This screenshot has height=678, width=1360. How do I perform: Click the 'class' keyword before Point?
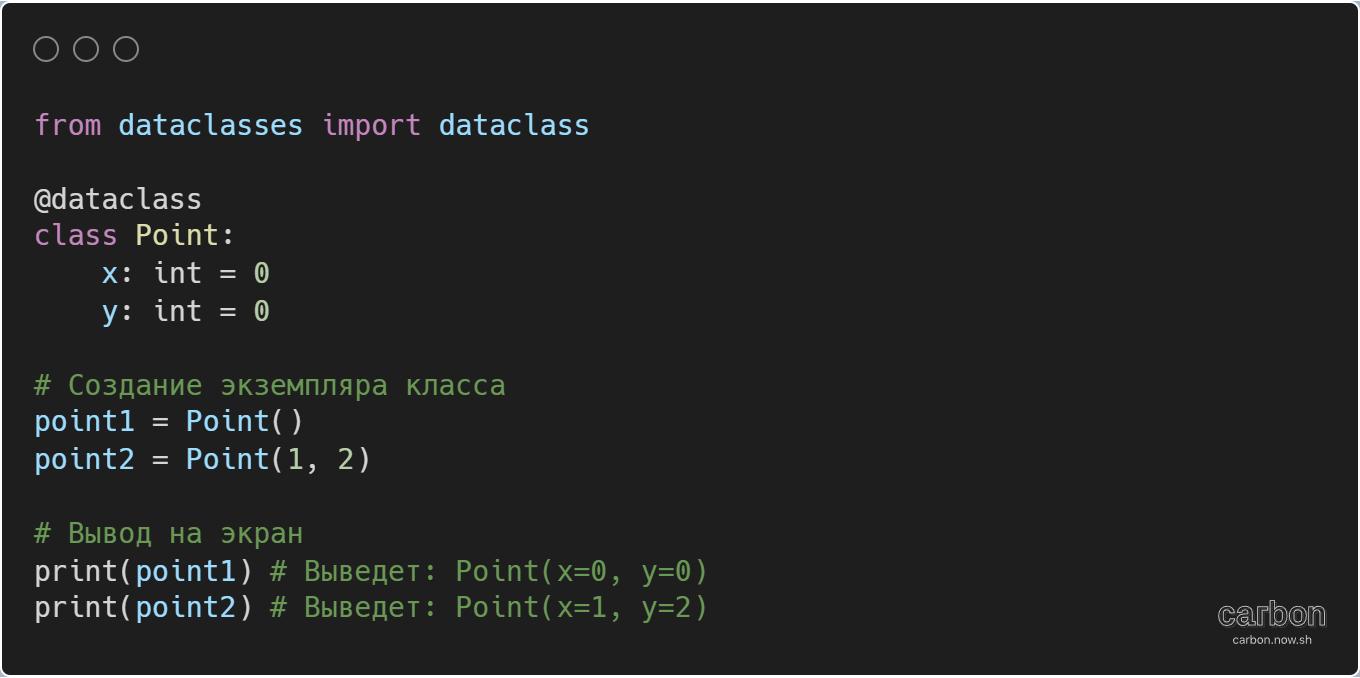point(76,236)
